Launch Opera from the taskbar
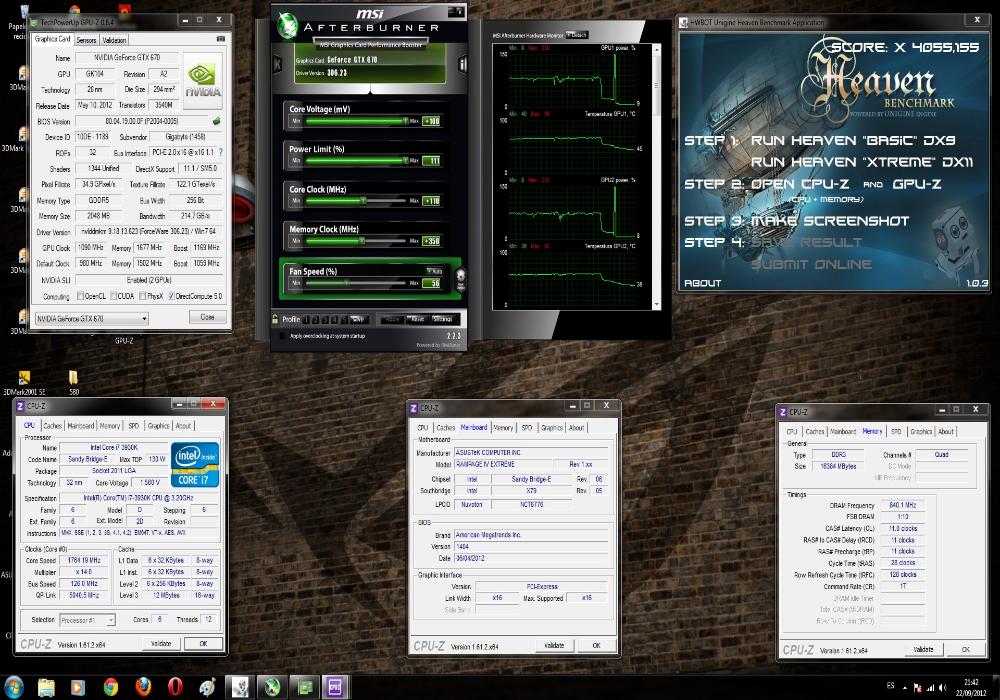This screenshot has width=1000, height=700. point(175,687)
